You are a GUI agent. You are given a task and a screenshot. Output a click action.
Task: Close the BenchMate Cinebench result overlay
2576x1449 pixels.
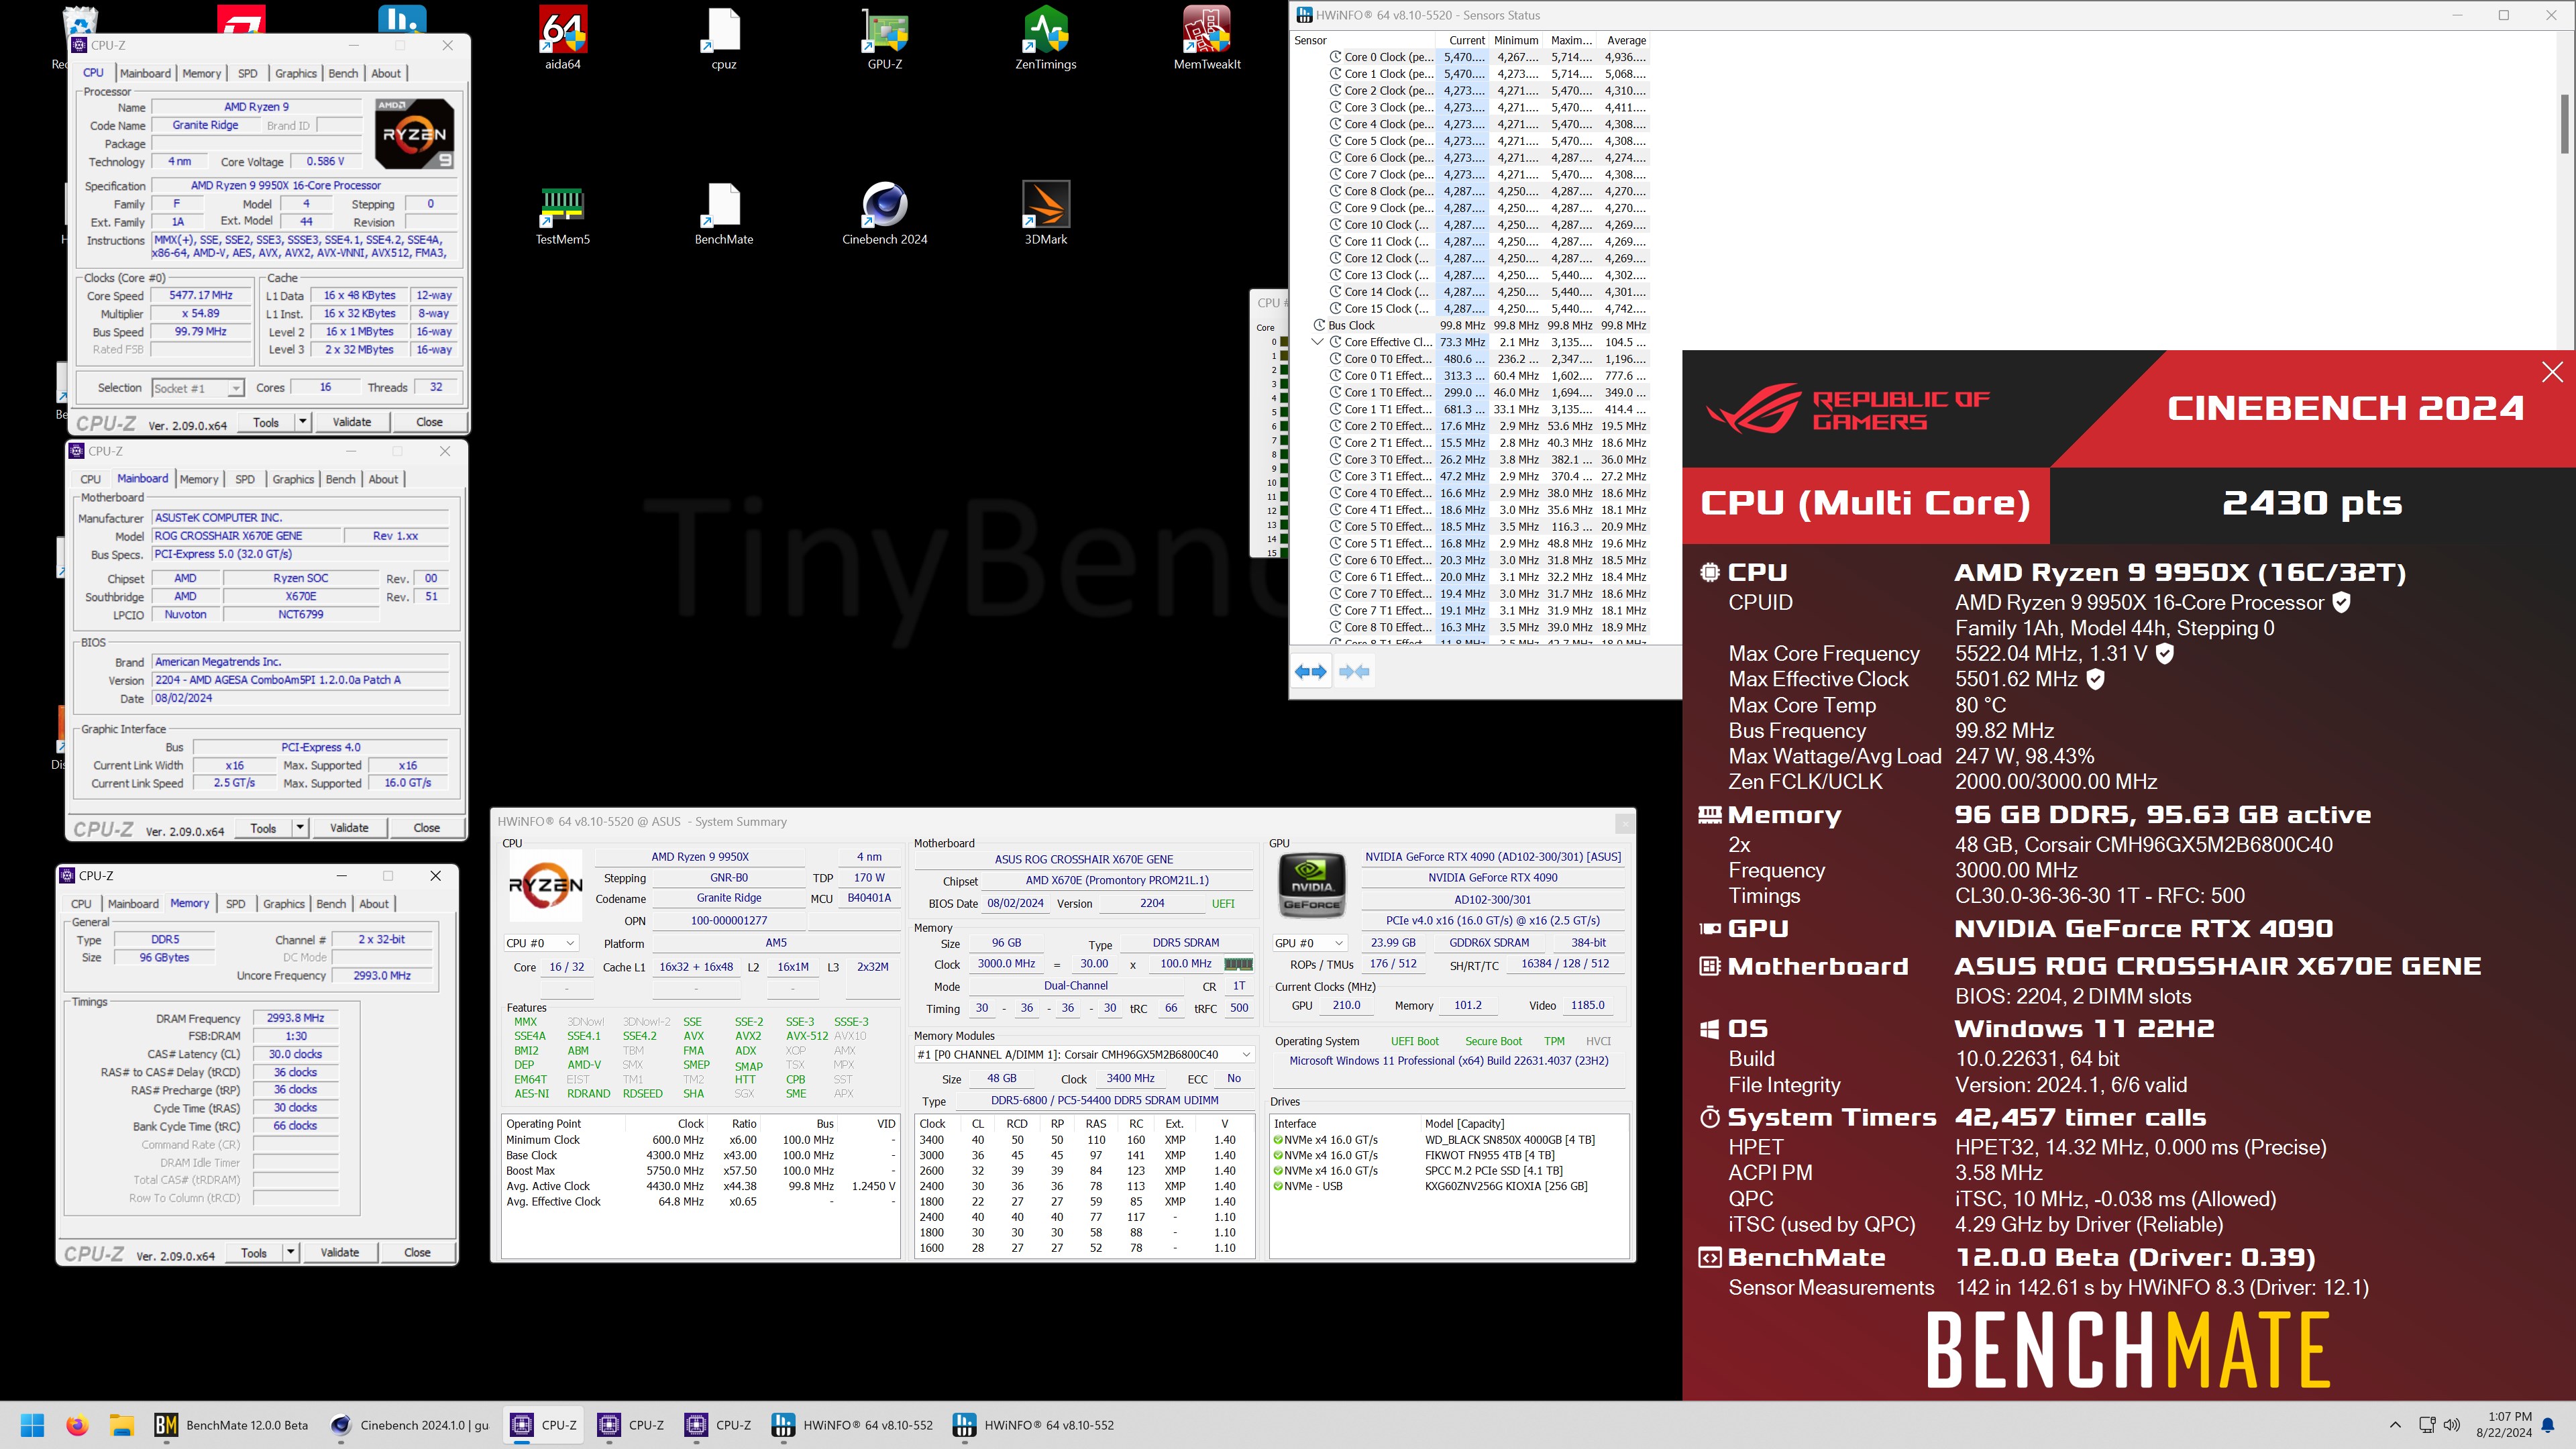pyautogui.click(x=2552, y=372)
